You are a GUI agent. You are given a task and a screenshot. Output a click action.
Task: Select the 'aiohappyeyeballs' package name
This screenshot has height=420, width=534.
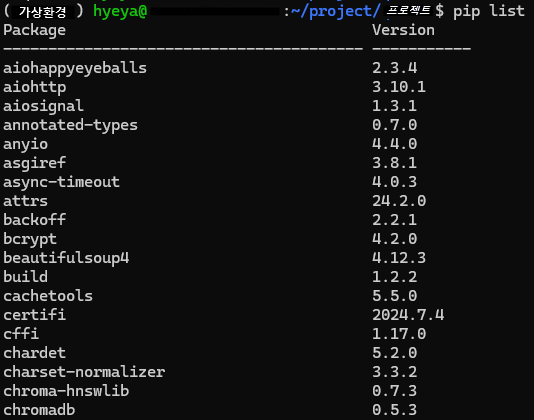point(75,69)
